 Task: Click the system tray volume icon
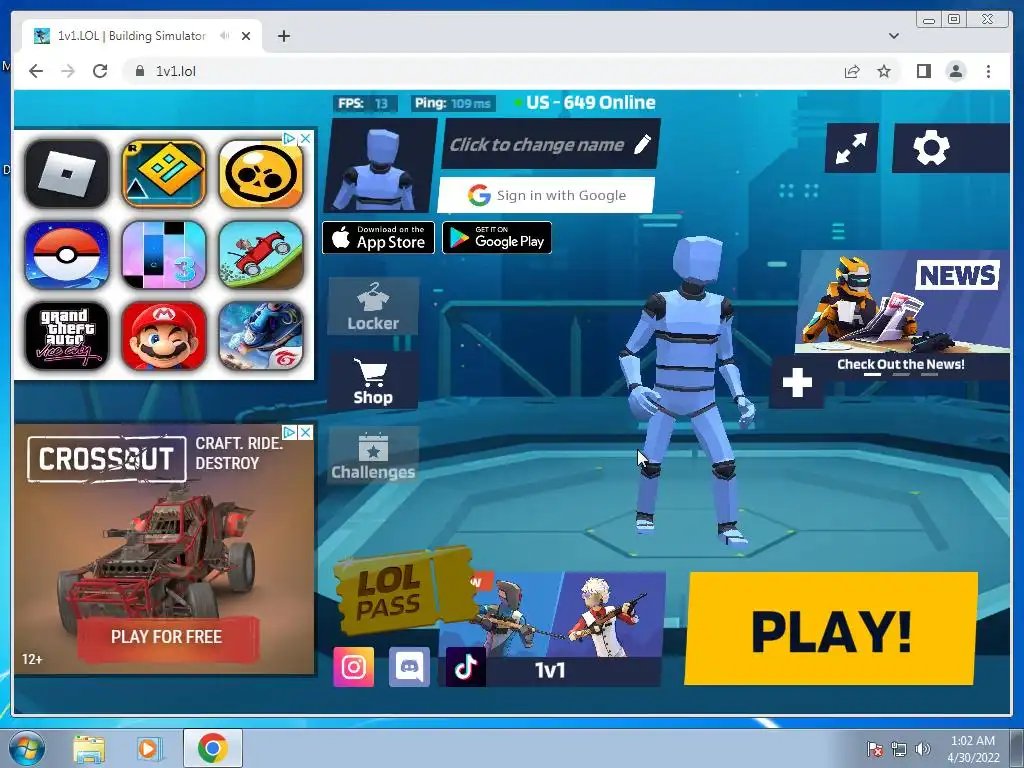click(923, 749)
